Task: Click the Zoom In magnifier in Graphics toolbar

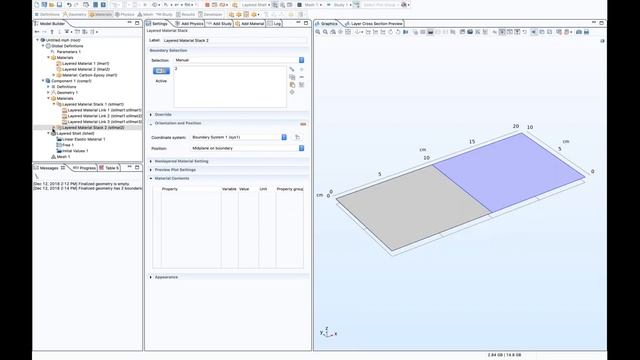Action: pyautogui.click(x=318, y=32)
